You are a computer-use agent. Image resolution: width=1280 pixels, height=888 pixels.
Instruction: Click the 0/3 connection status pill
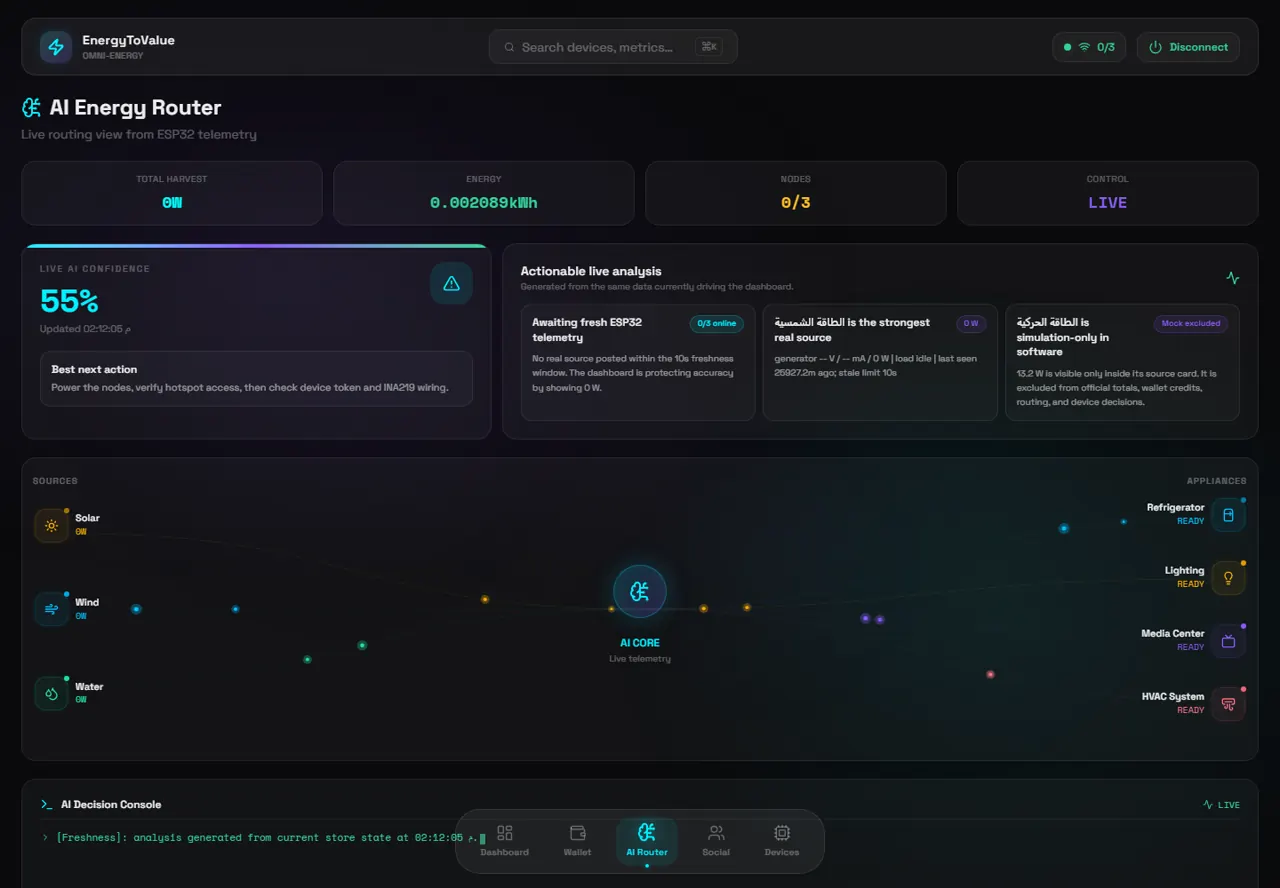[1089, 47]
